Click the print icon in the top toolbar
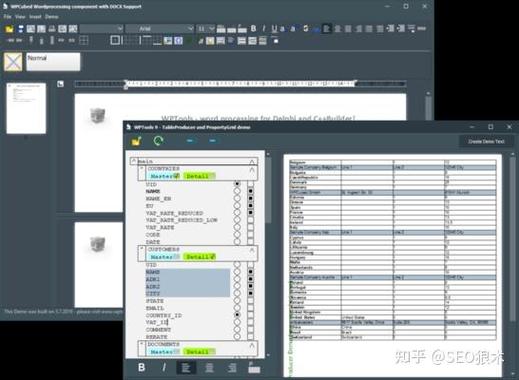Image resolution: width=519 pixels, height=380 pixels. click(x=52, y=29)
